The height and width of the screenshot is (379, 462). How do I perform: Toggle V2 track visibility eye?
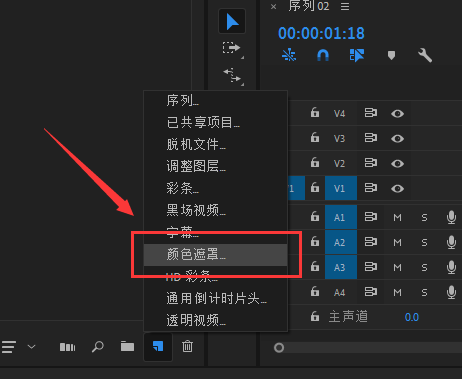tap(397, 164)
